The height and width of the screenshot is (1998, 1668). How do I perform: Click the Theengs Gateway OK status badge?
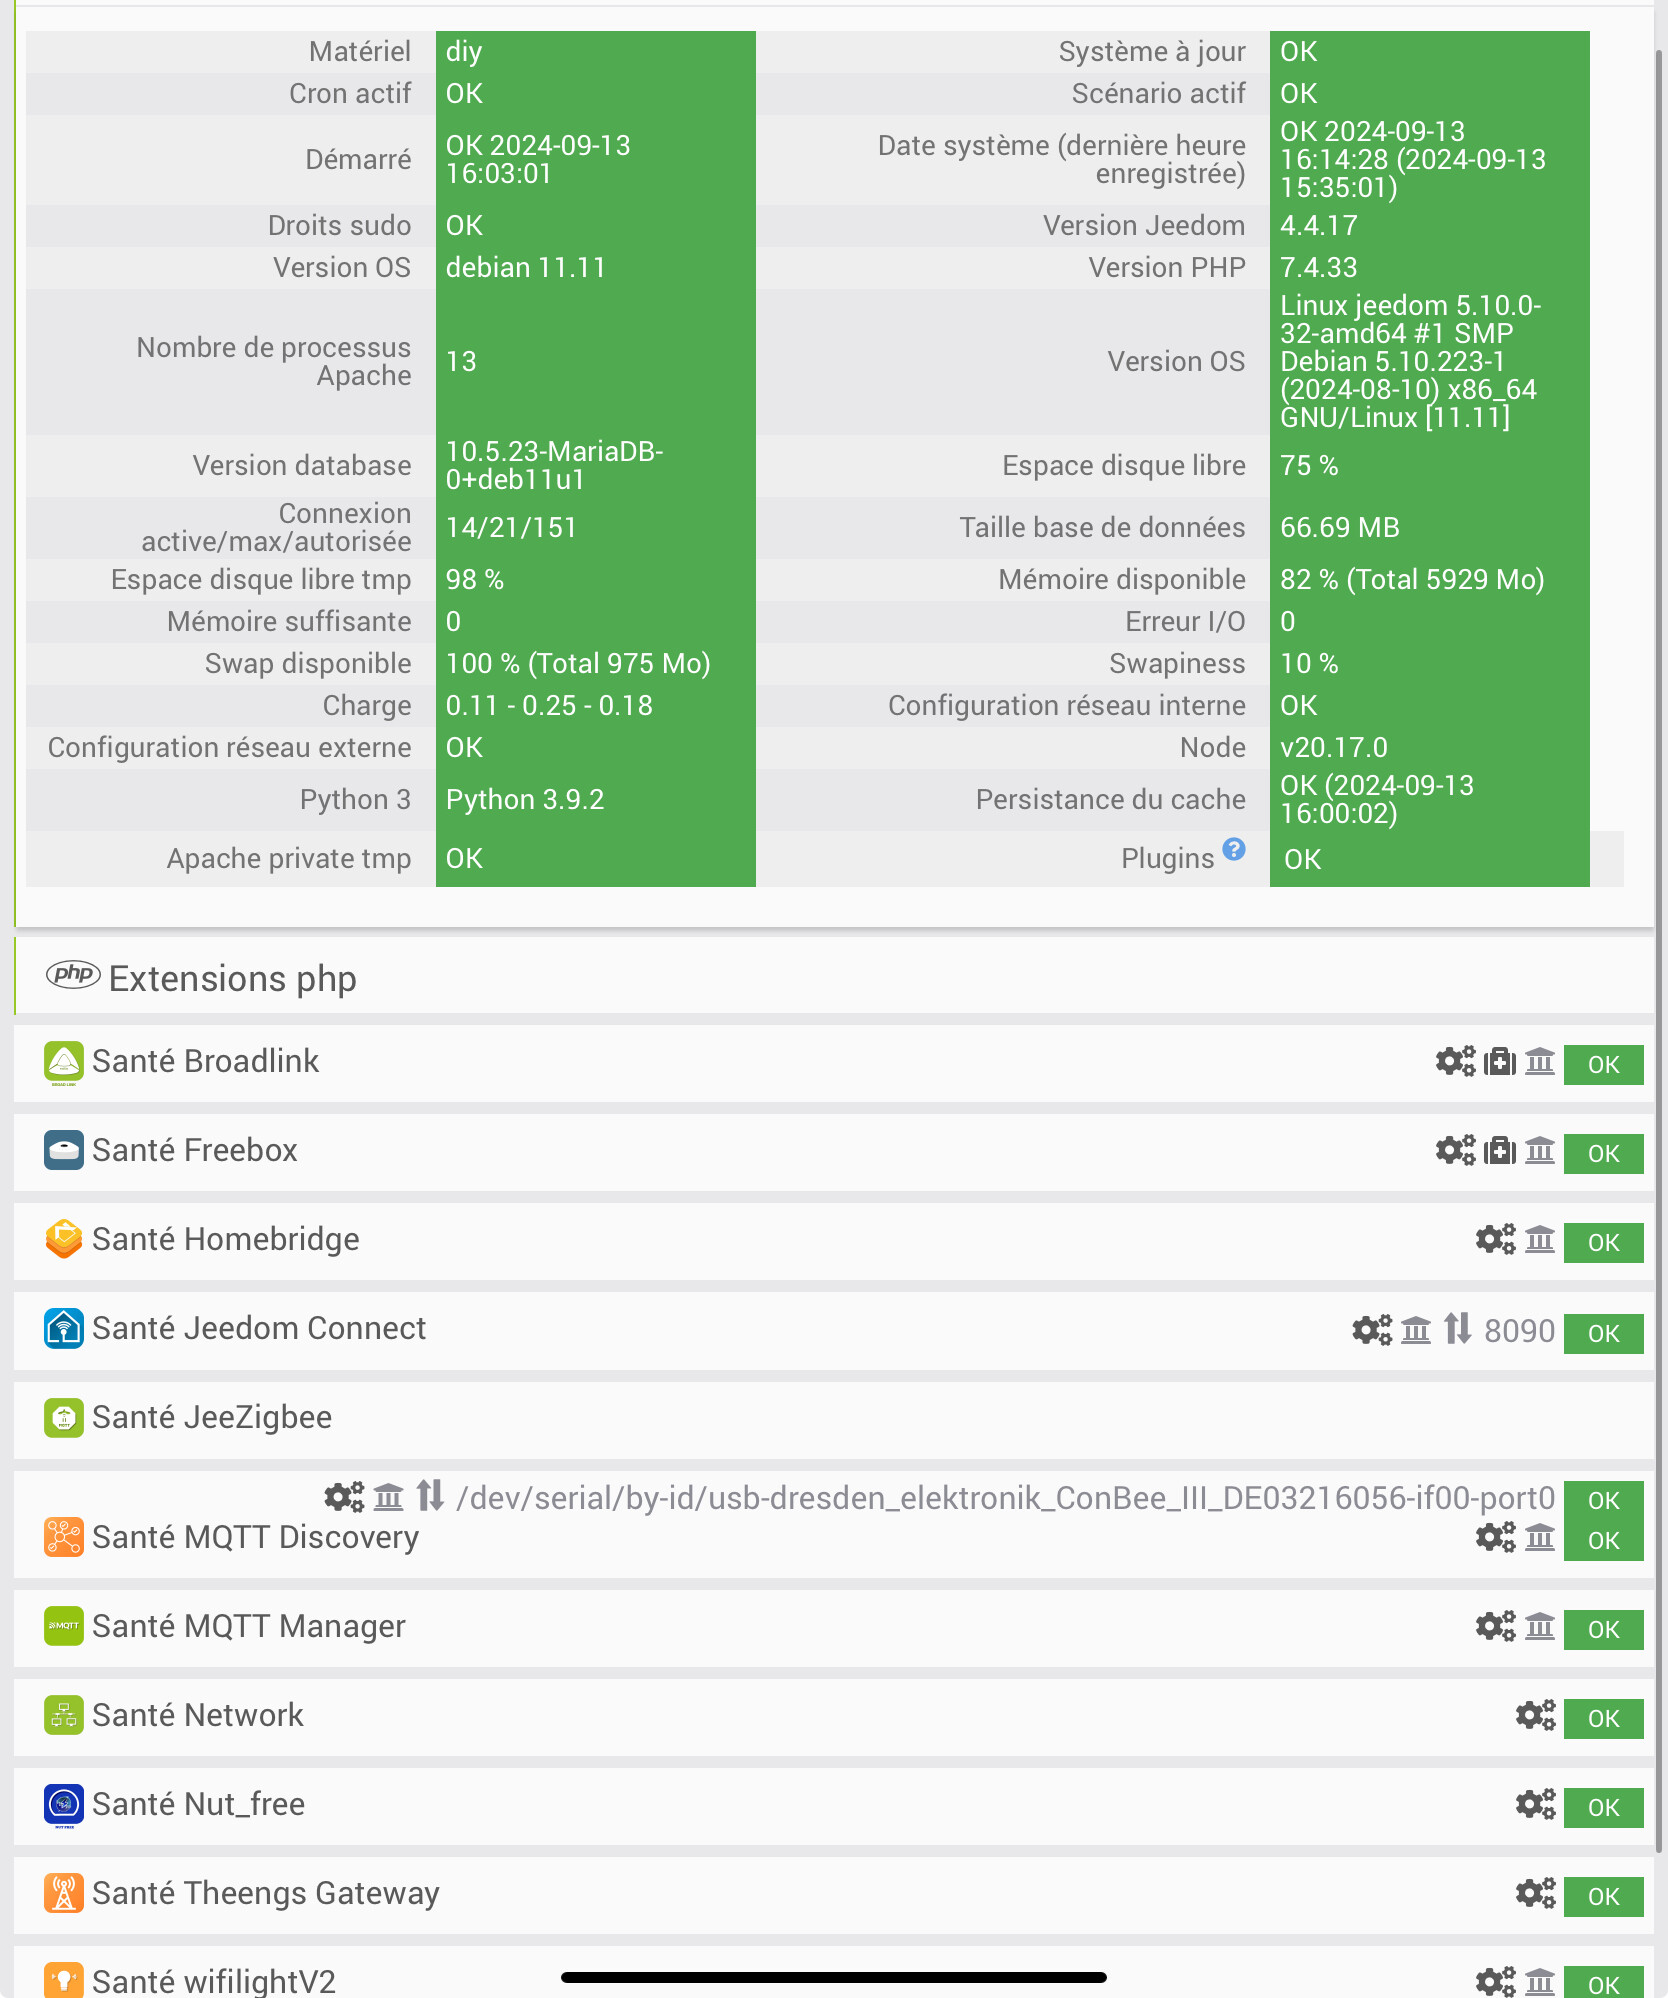click(1603, 1896)
